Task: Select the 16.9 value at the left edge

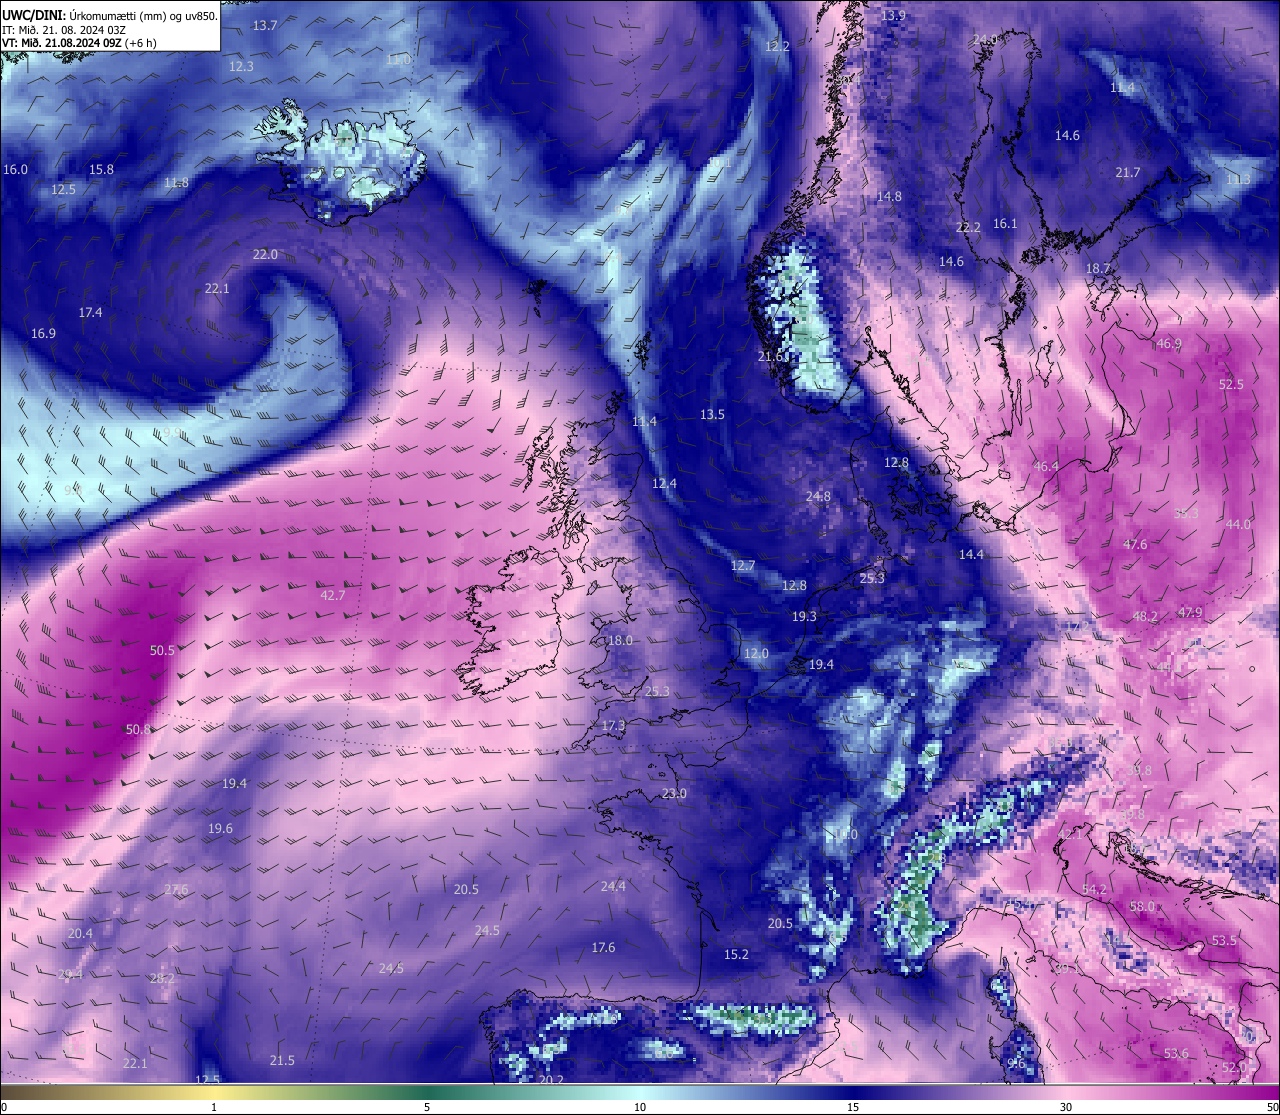Action: pyautogui.click(x=43, y=333)
